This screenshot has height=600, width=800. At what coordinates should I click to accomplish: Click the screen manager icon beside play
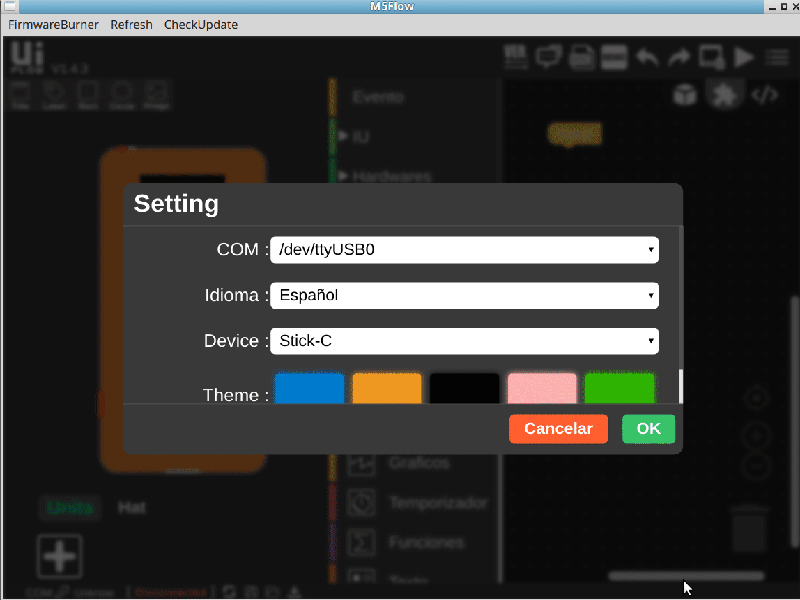pyautogui.click(x=711, y=57)
